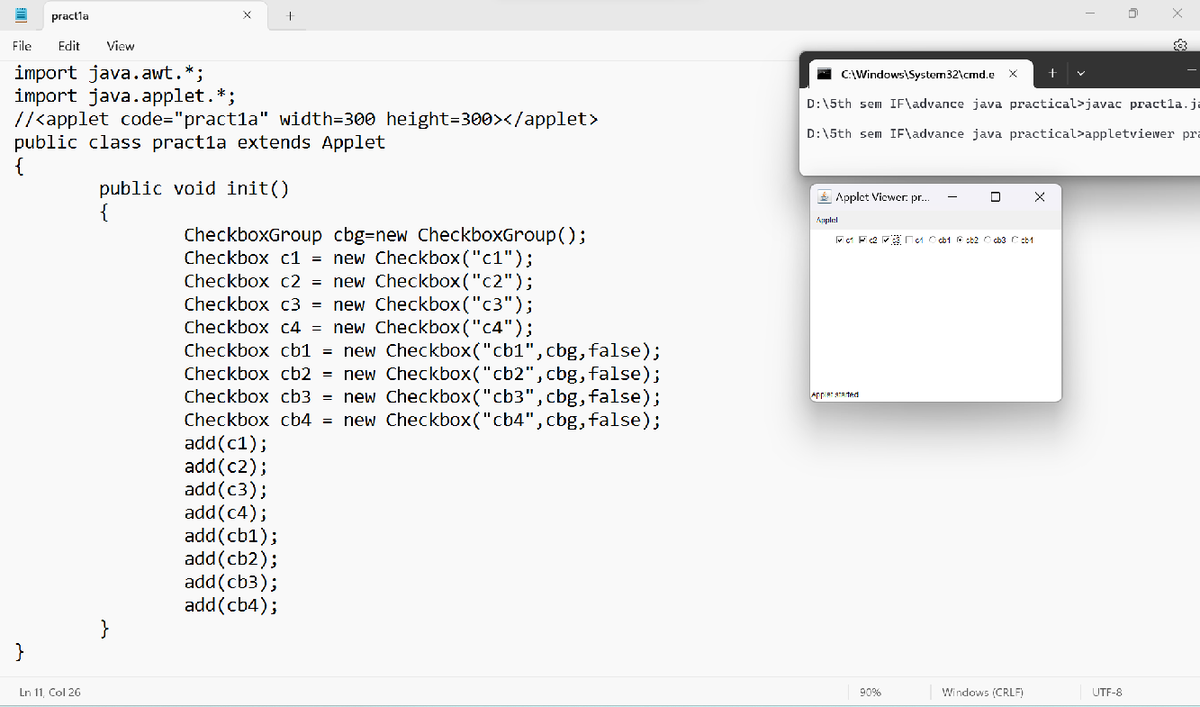Open Notepad settings via the gear icon
This screenshot has height=707, width=1200.
tap(1180, 45)
